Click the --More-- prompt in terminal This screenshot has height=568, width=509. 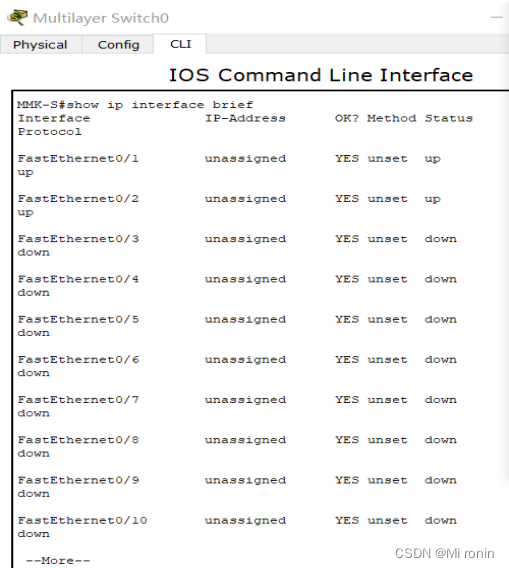tap(58, 560)
